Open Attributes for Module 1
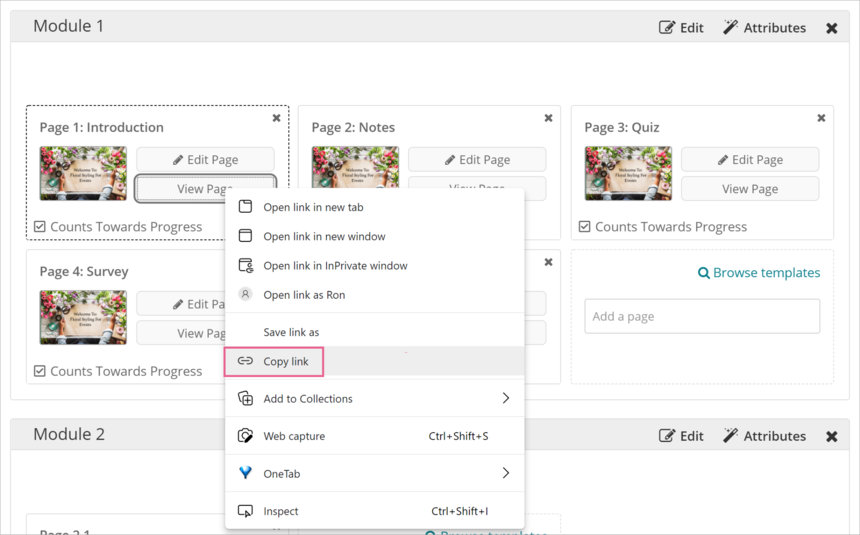Viewport: 860px width, 535px height. [765, 27]
